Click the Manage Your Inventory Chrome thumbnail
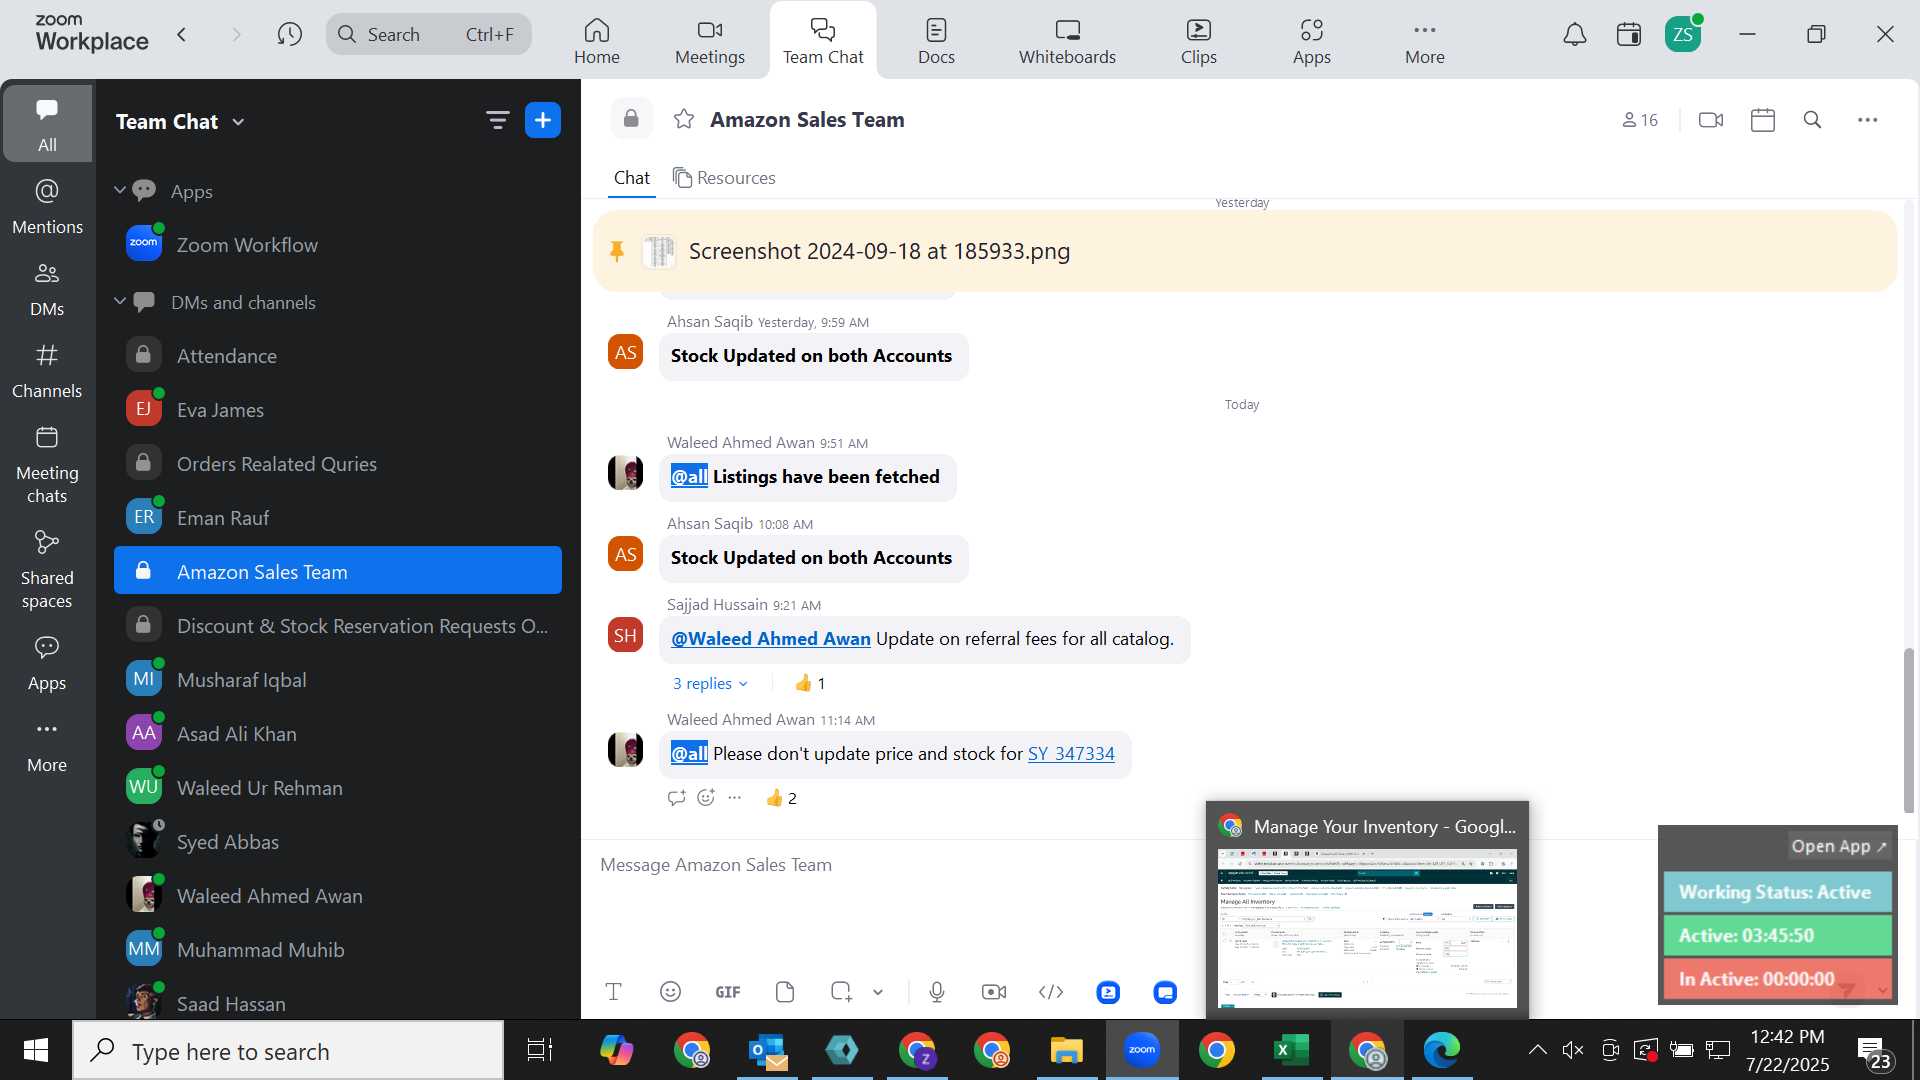The image size is (1920, 1080). [1367, 928]
